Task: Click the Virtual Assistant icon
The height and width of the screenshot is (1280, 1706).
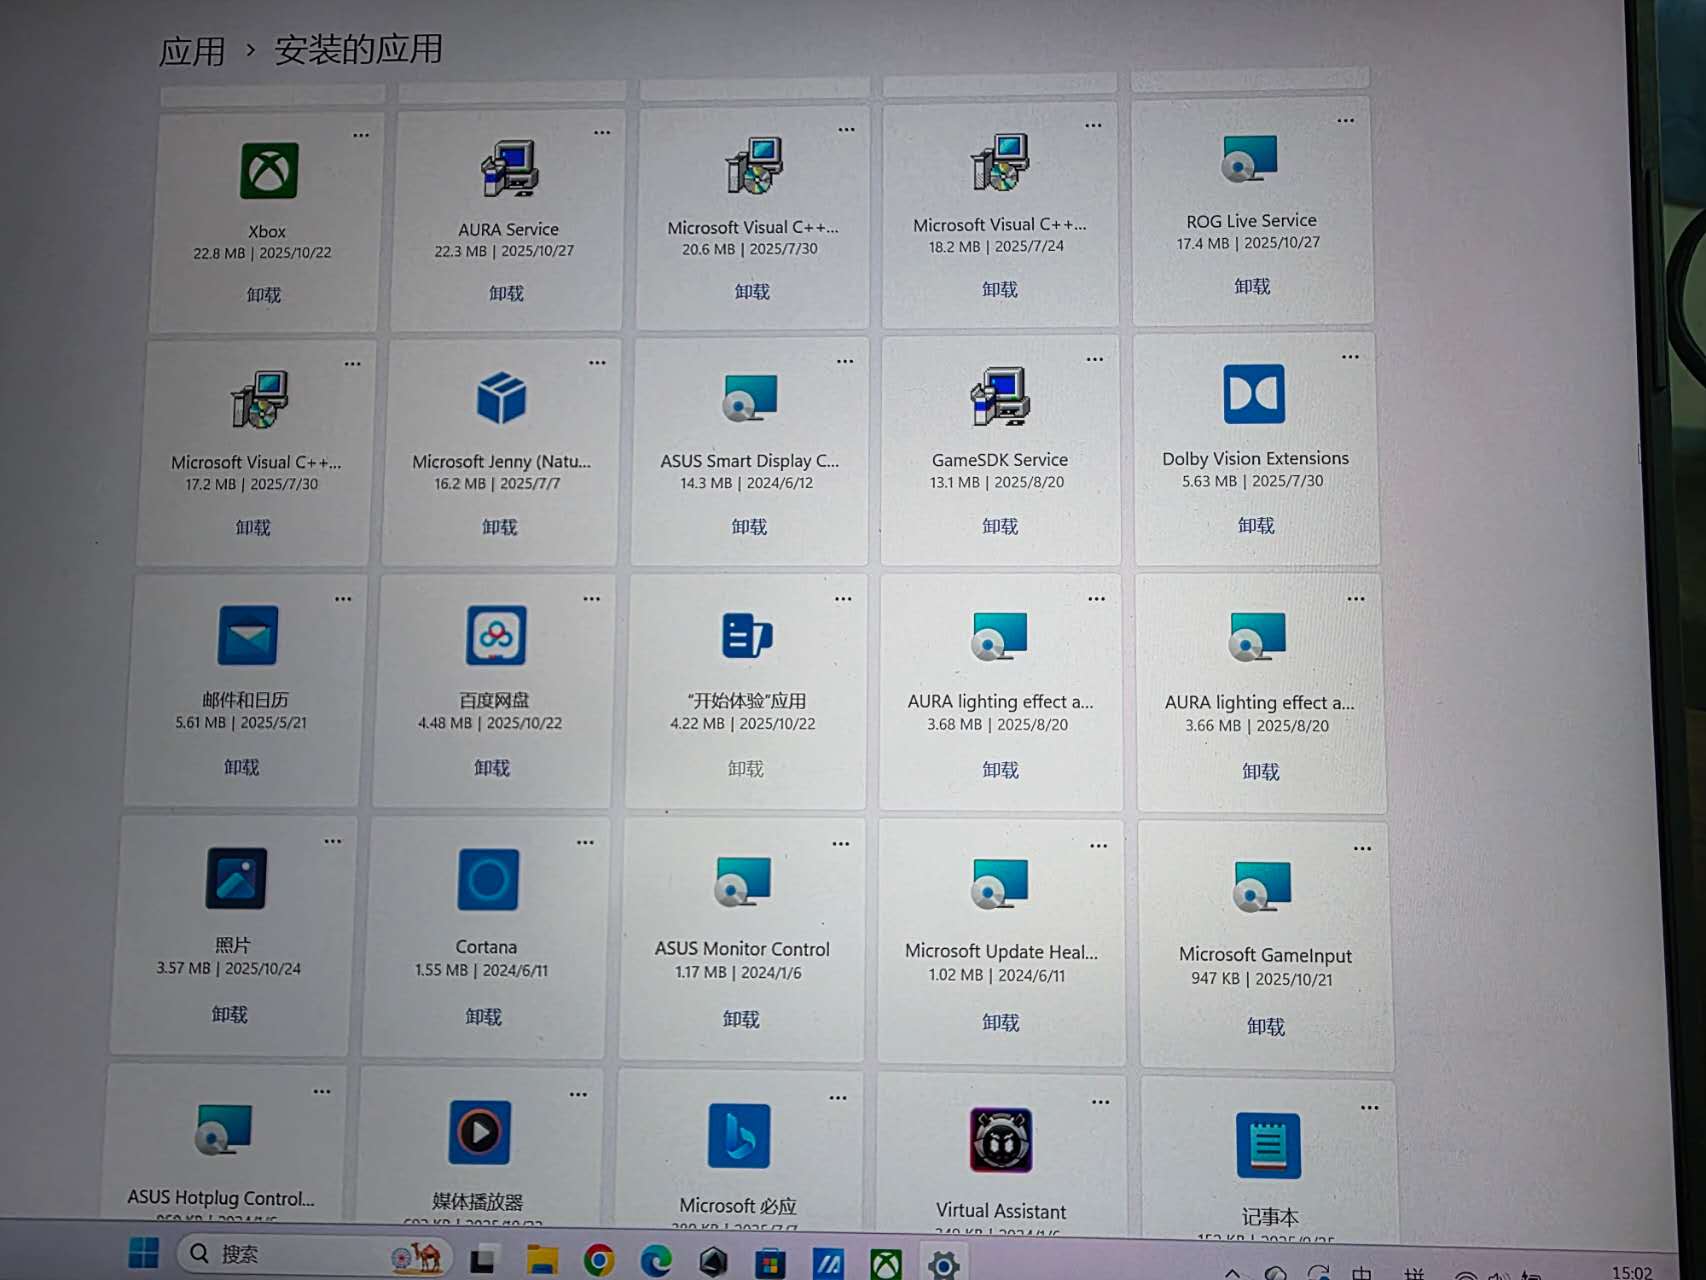Action: 1001,1140
